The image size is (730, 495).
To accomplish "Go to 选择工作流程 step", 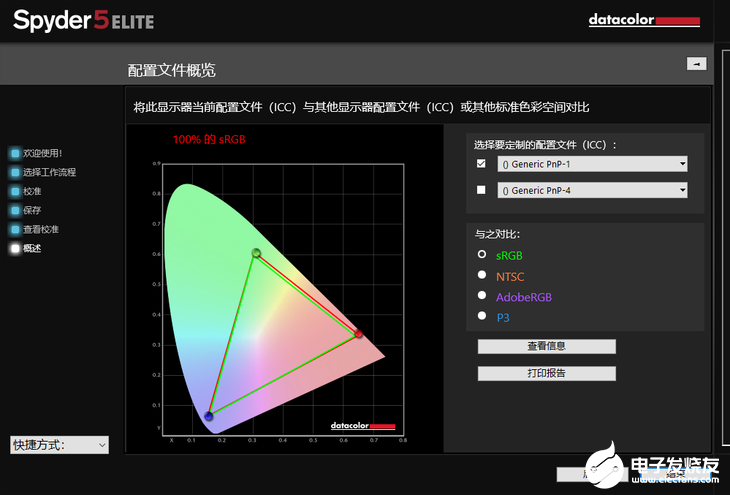I will (x=49, y=172).
